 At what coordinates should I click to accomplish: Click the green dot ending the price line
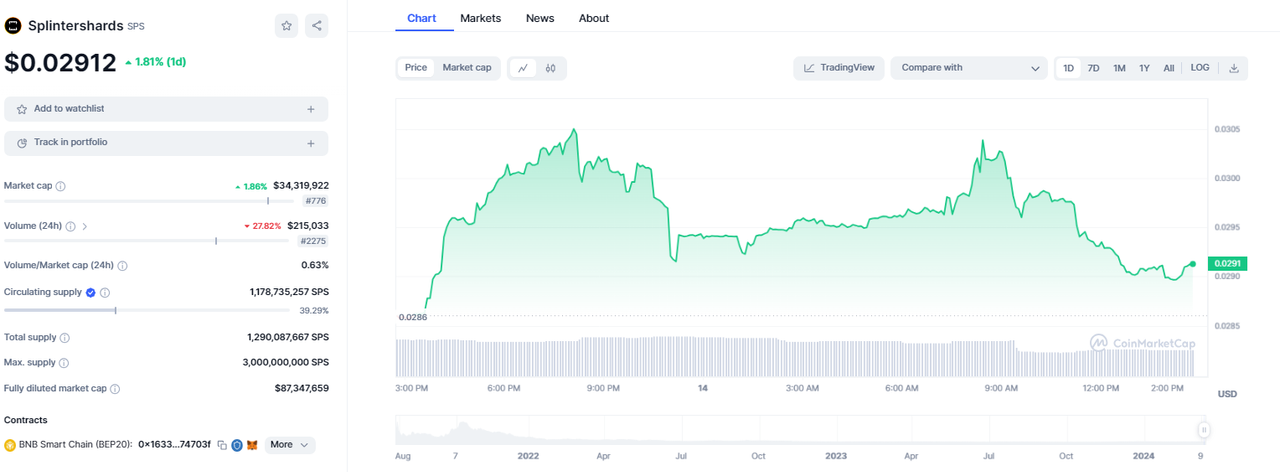point(1193,264)
